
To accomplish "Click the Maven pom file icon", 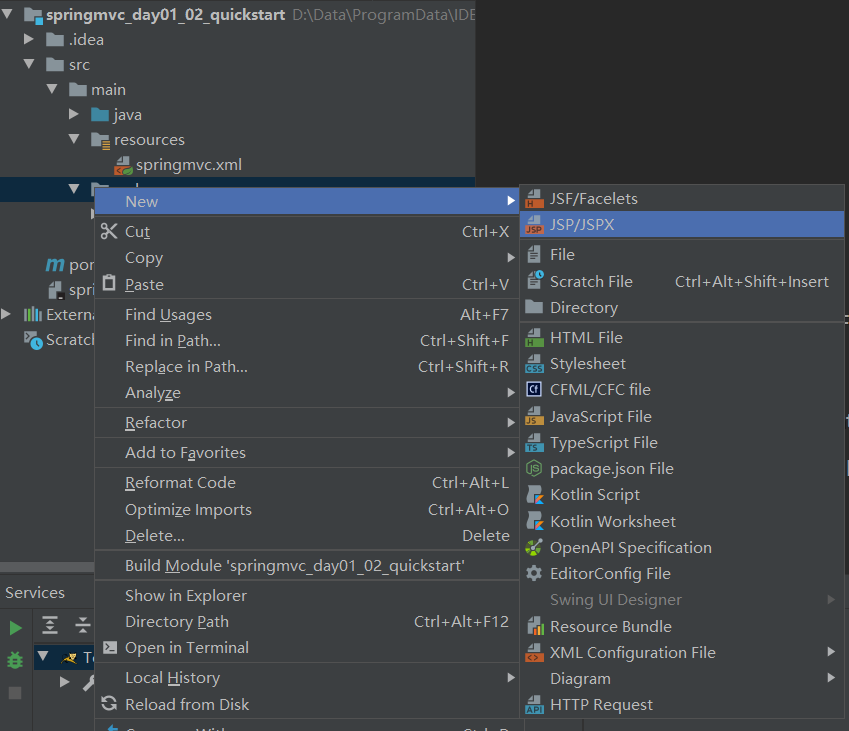I will [55, 264].
